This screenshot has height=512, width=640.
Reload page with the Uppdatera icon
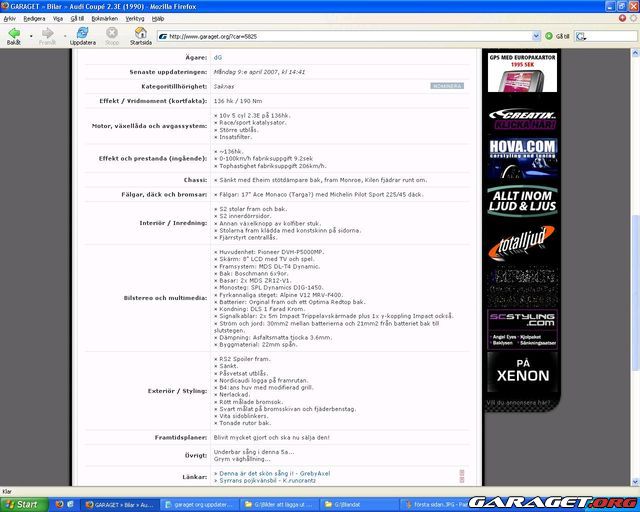click(x=83, y=32)
